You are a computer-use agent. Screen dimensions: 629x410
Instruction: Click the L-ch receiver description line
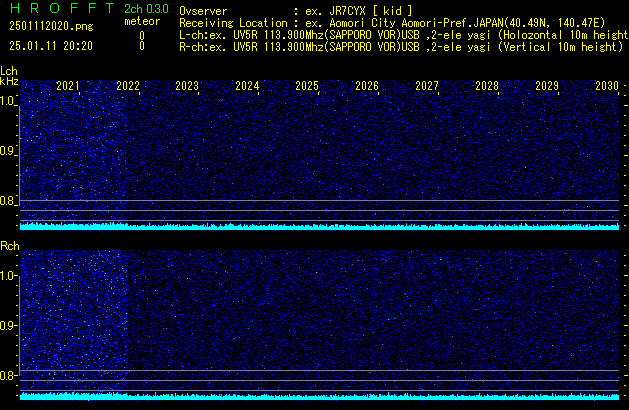(404, 35)
